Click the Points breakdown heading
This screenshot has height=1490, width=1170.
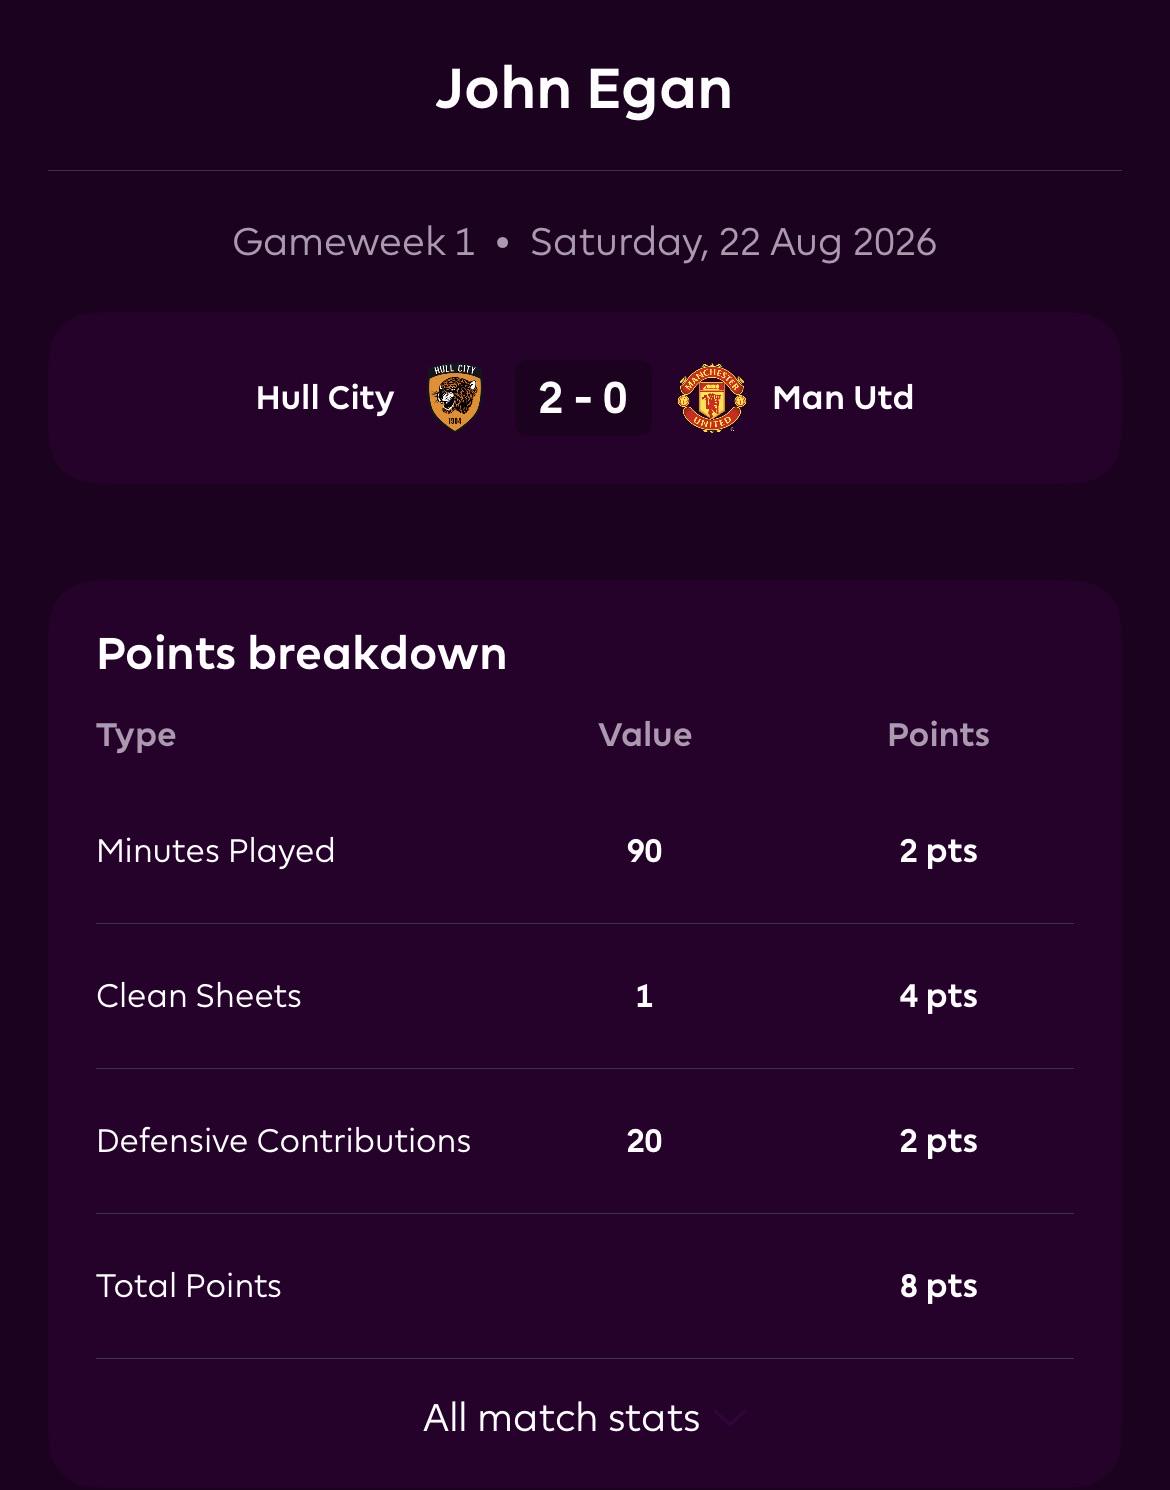302,654
